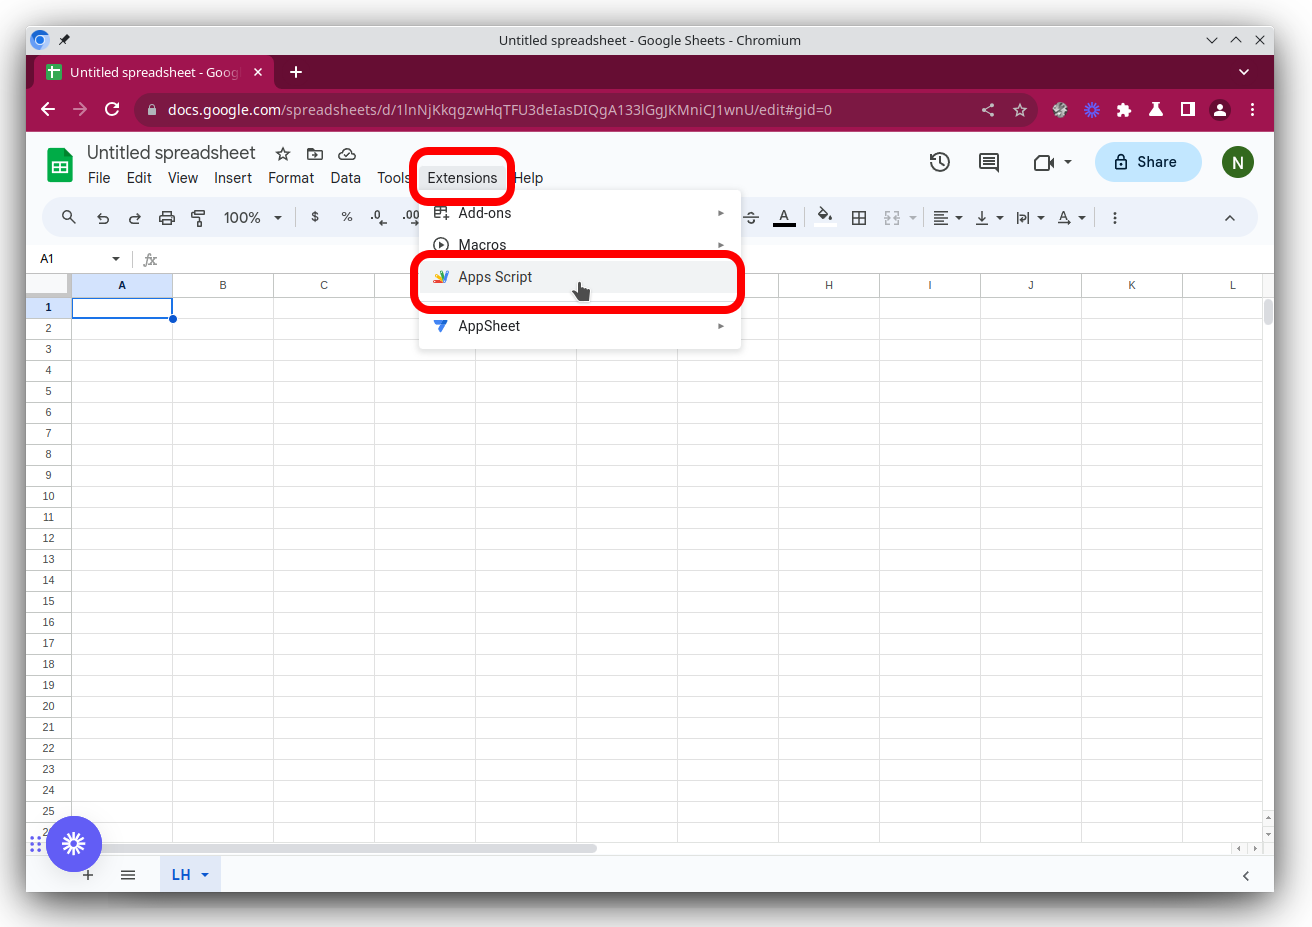This screenshot has width=1312, height=927.
Task: Open the all sheets list icon
Action: [x=128, y=875]
